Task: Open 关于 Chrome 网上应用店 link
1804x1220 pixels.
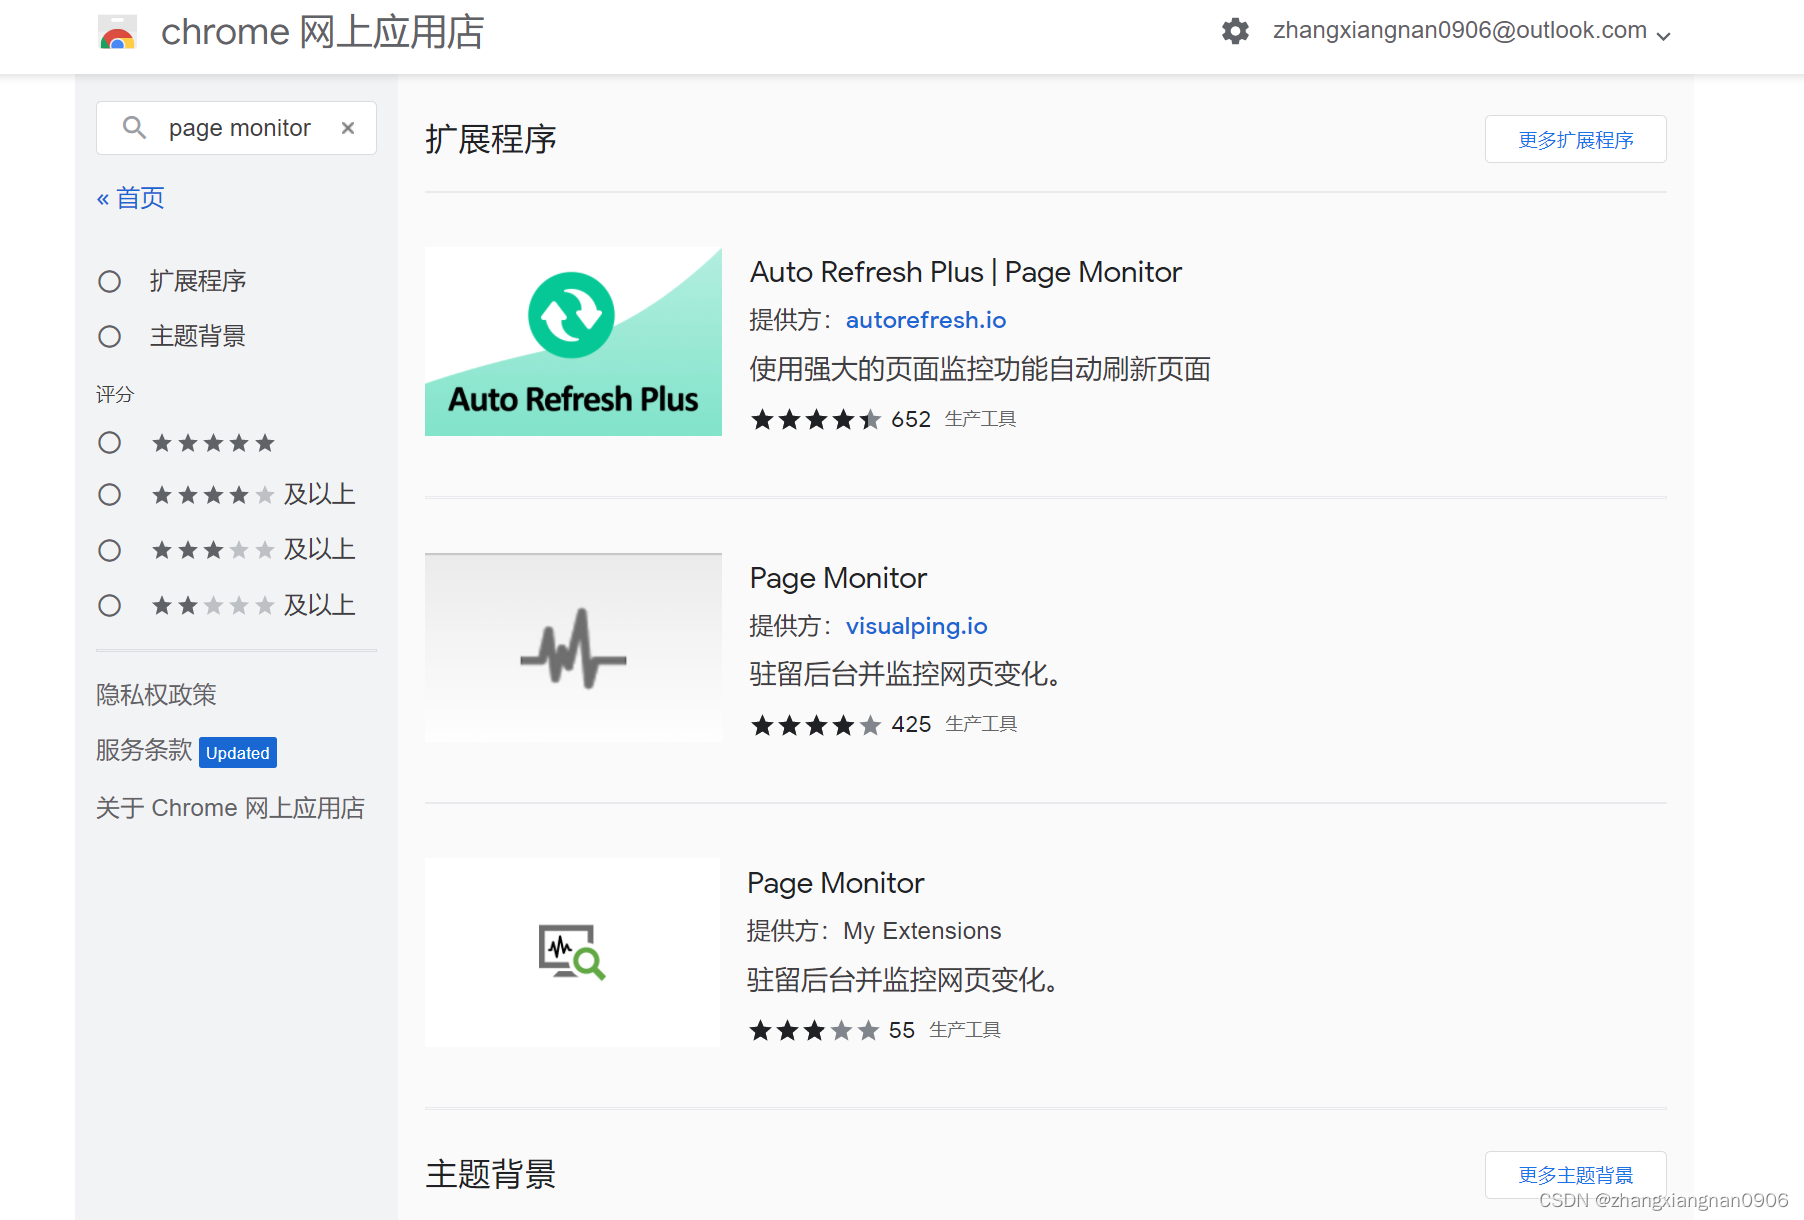Action: point(230,808)
